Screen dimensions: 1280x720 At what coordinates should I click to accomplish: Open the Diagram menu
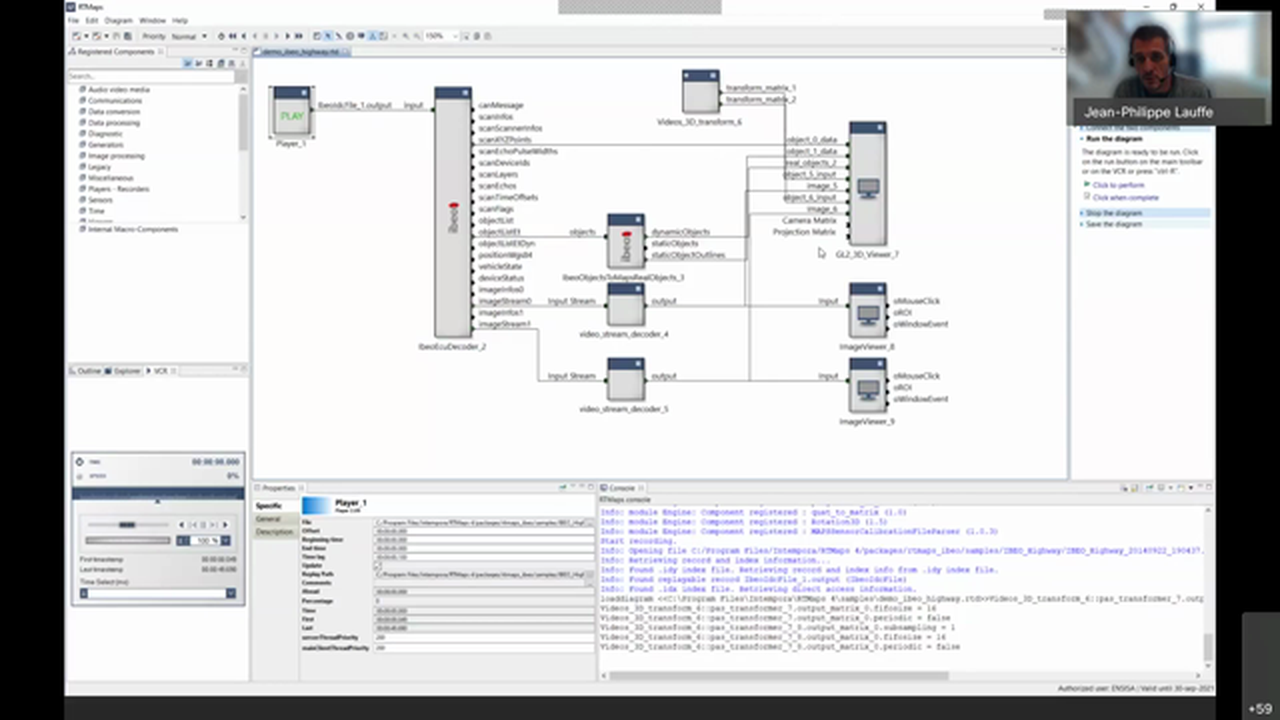point(118,20)
